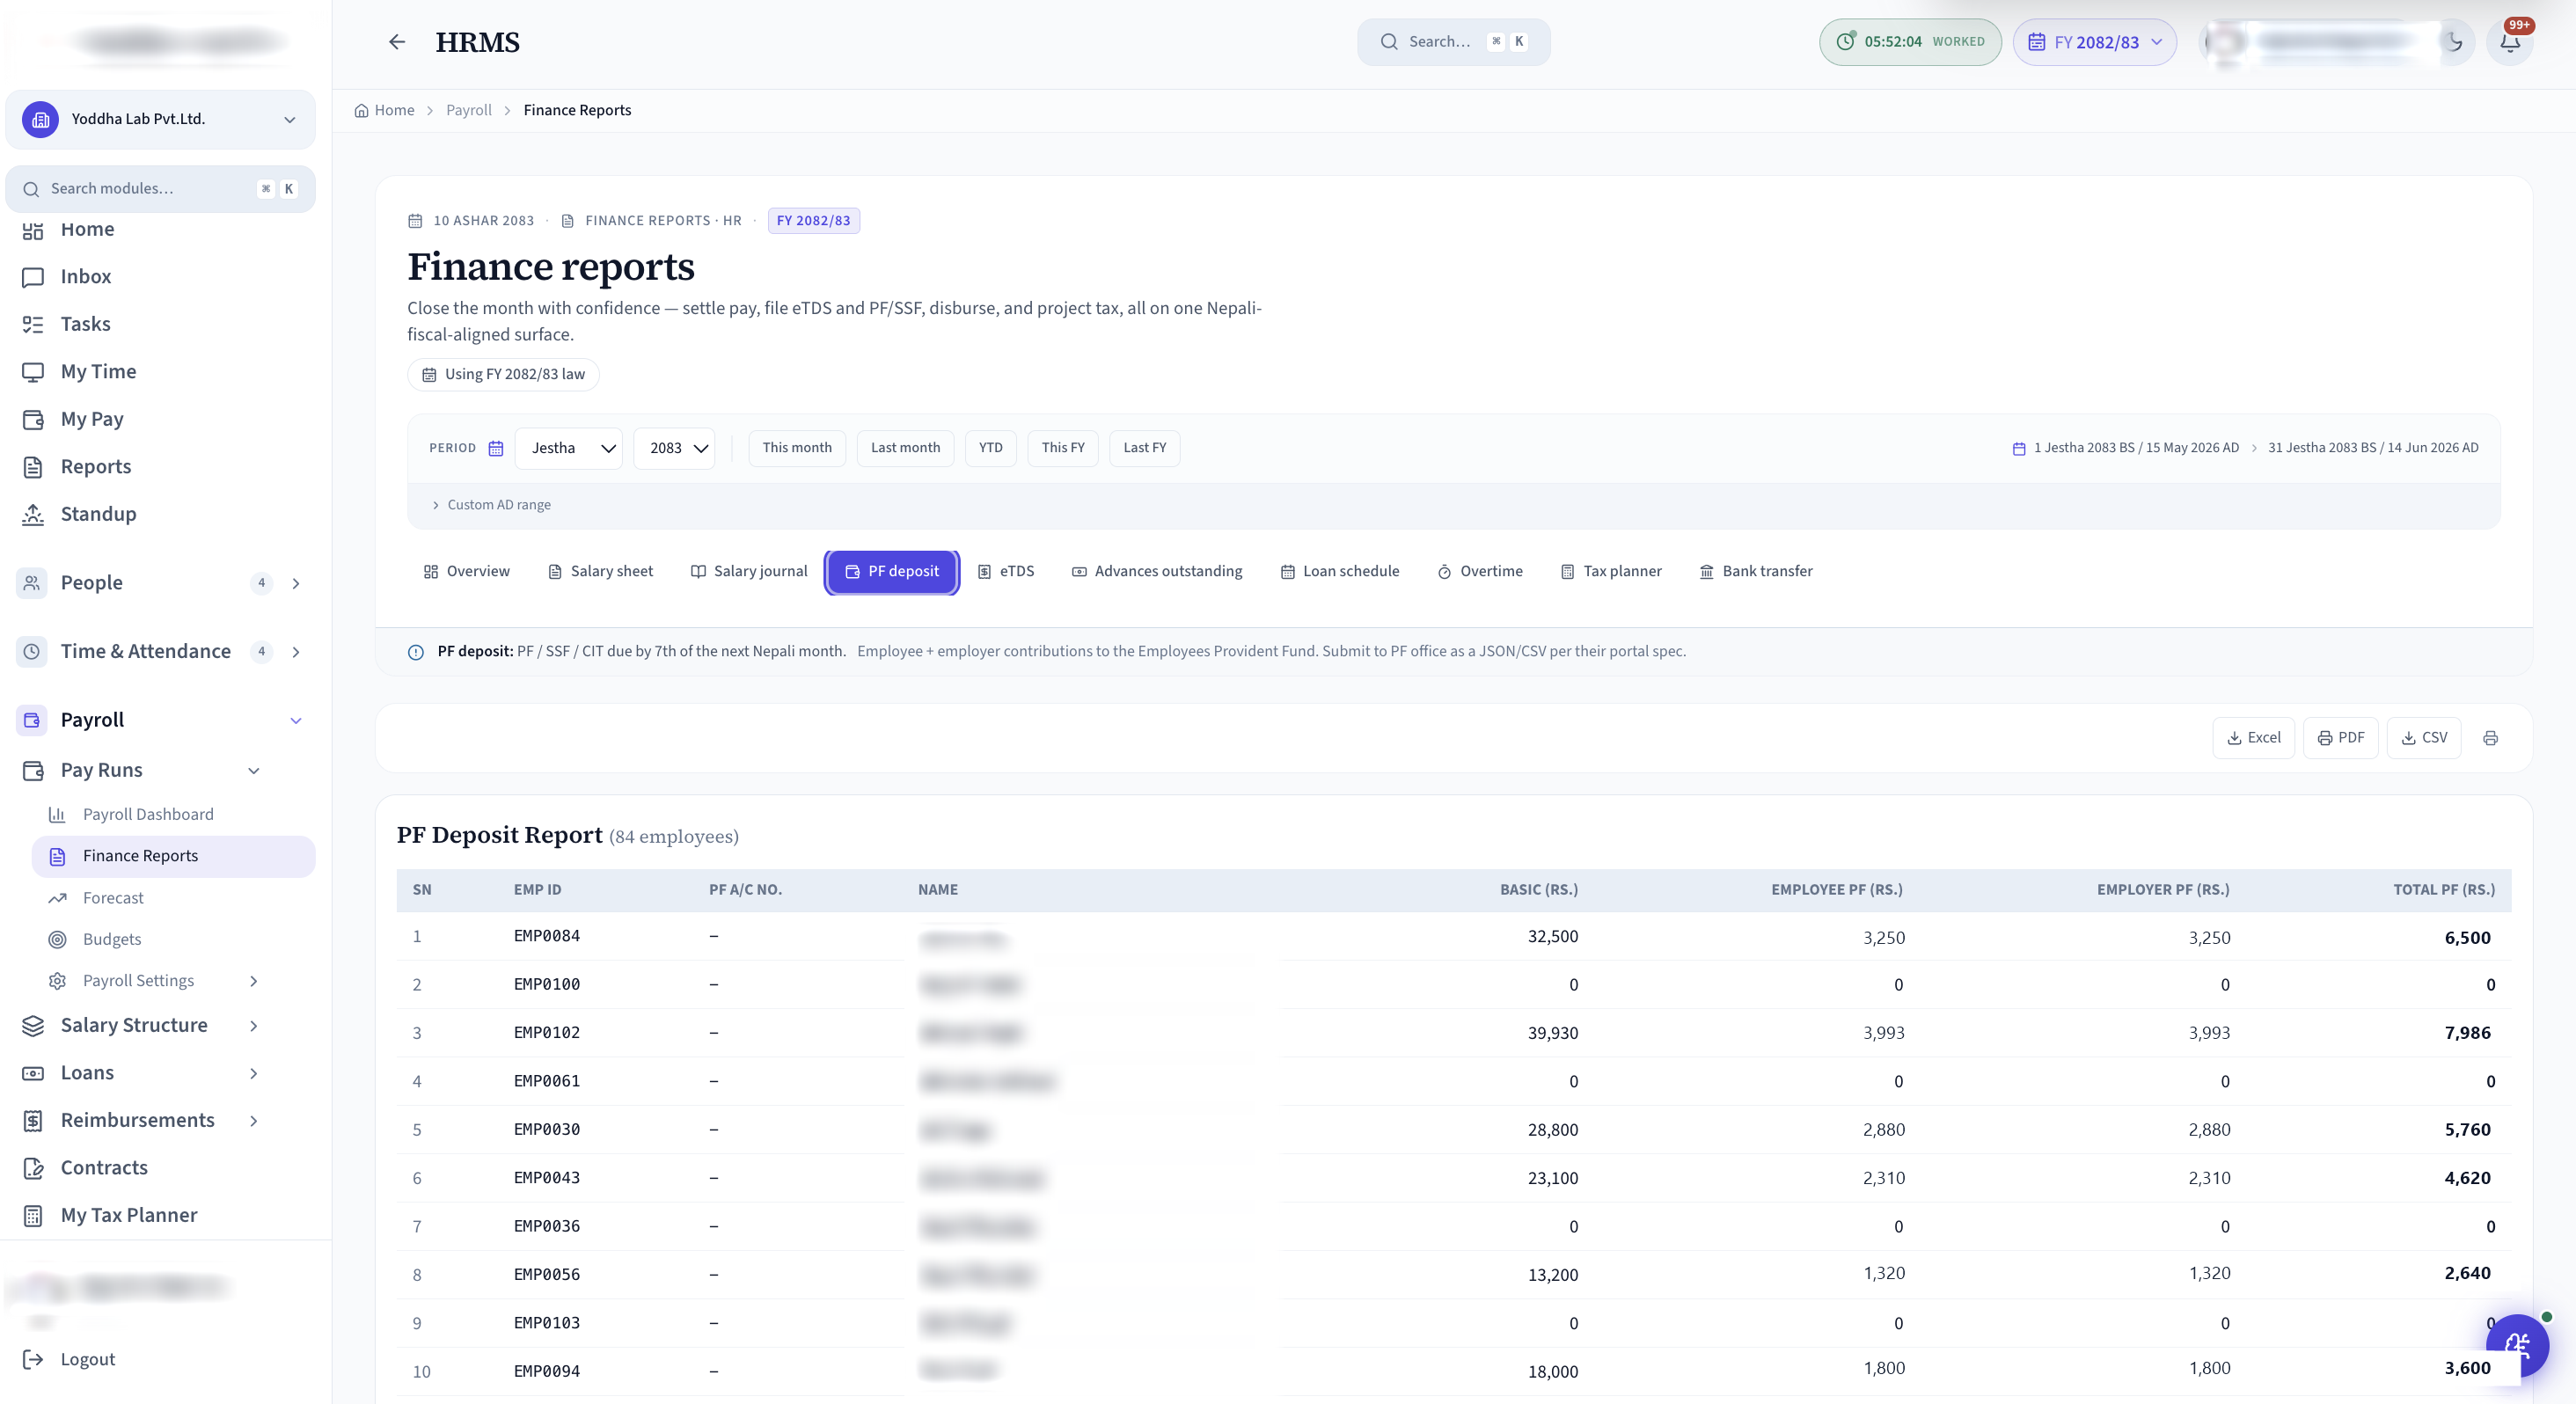The image size is (2576, 1404).
Task: Click the Home breadcrumb icon
Action: (x=361, y=110)
